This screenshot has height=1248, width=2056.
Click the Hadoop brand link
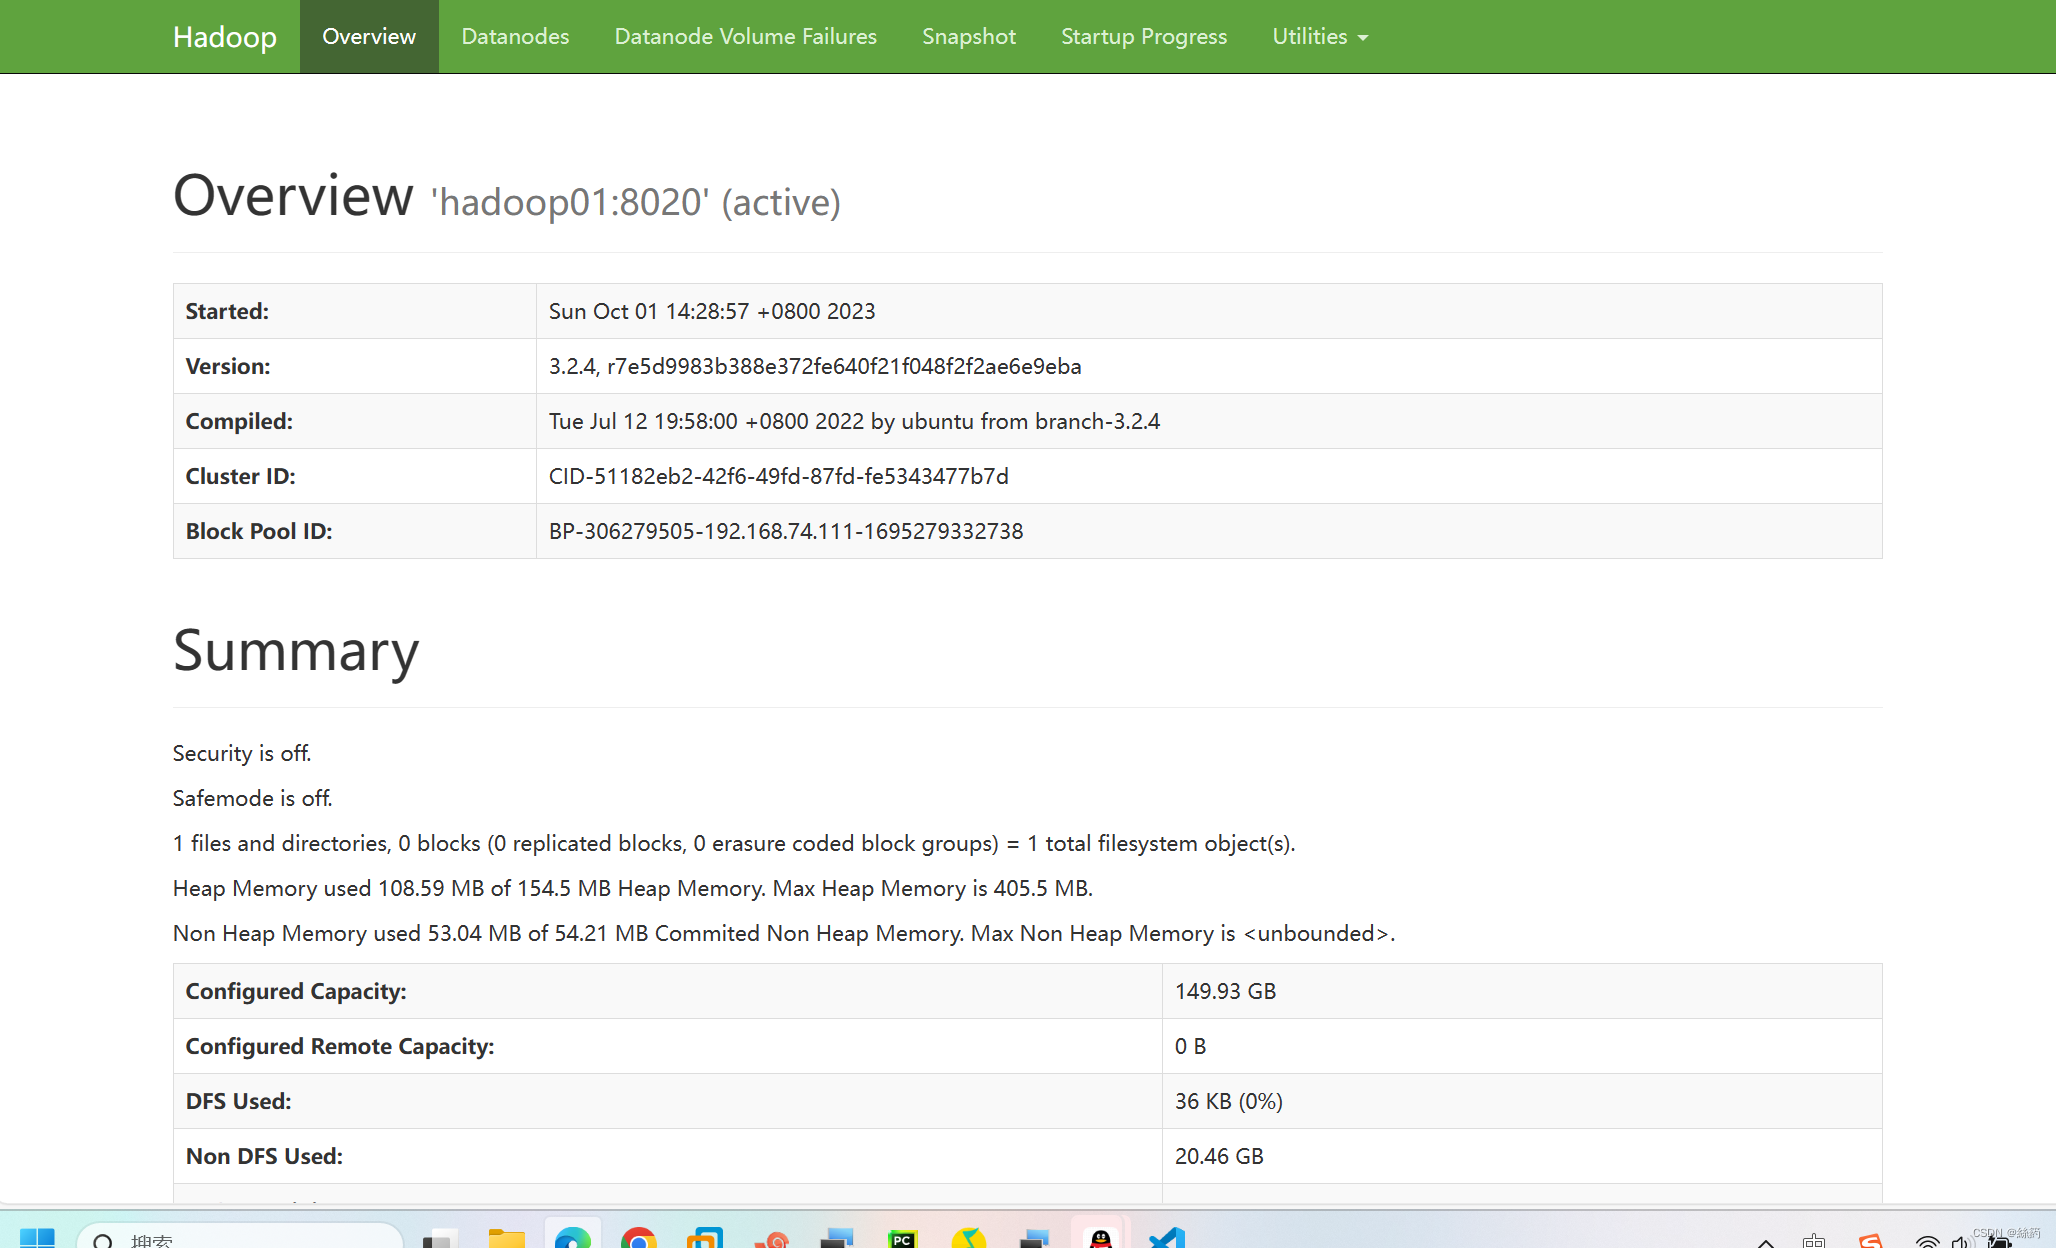[x=224, y=37]
